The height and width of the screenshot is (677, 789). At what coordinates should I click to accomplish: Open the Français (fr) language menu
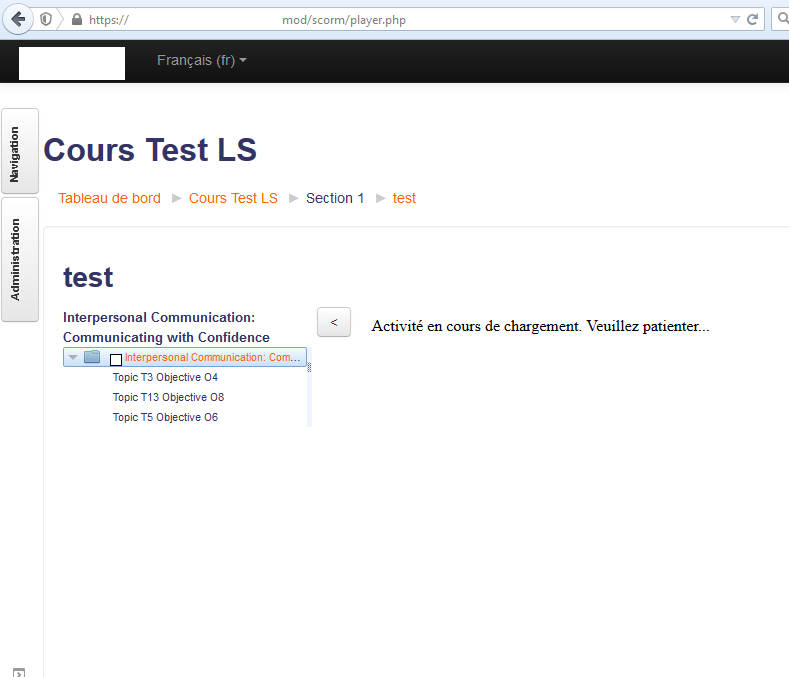click(201, 60)
